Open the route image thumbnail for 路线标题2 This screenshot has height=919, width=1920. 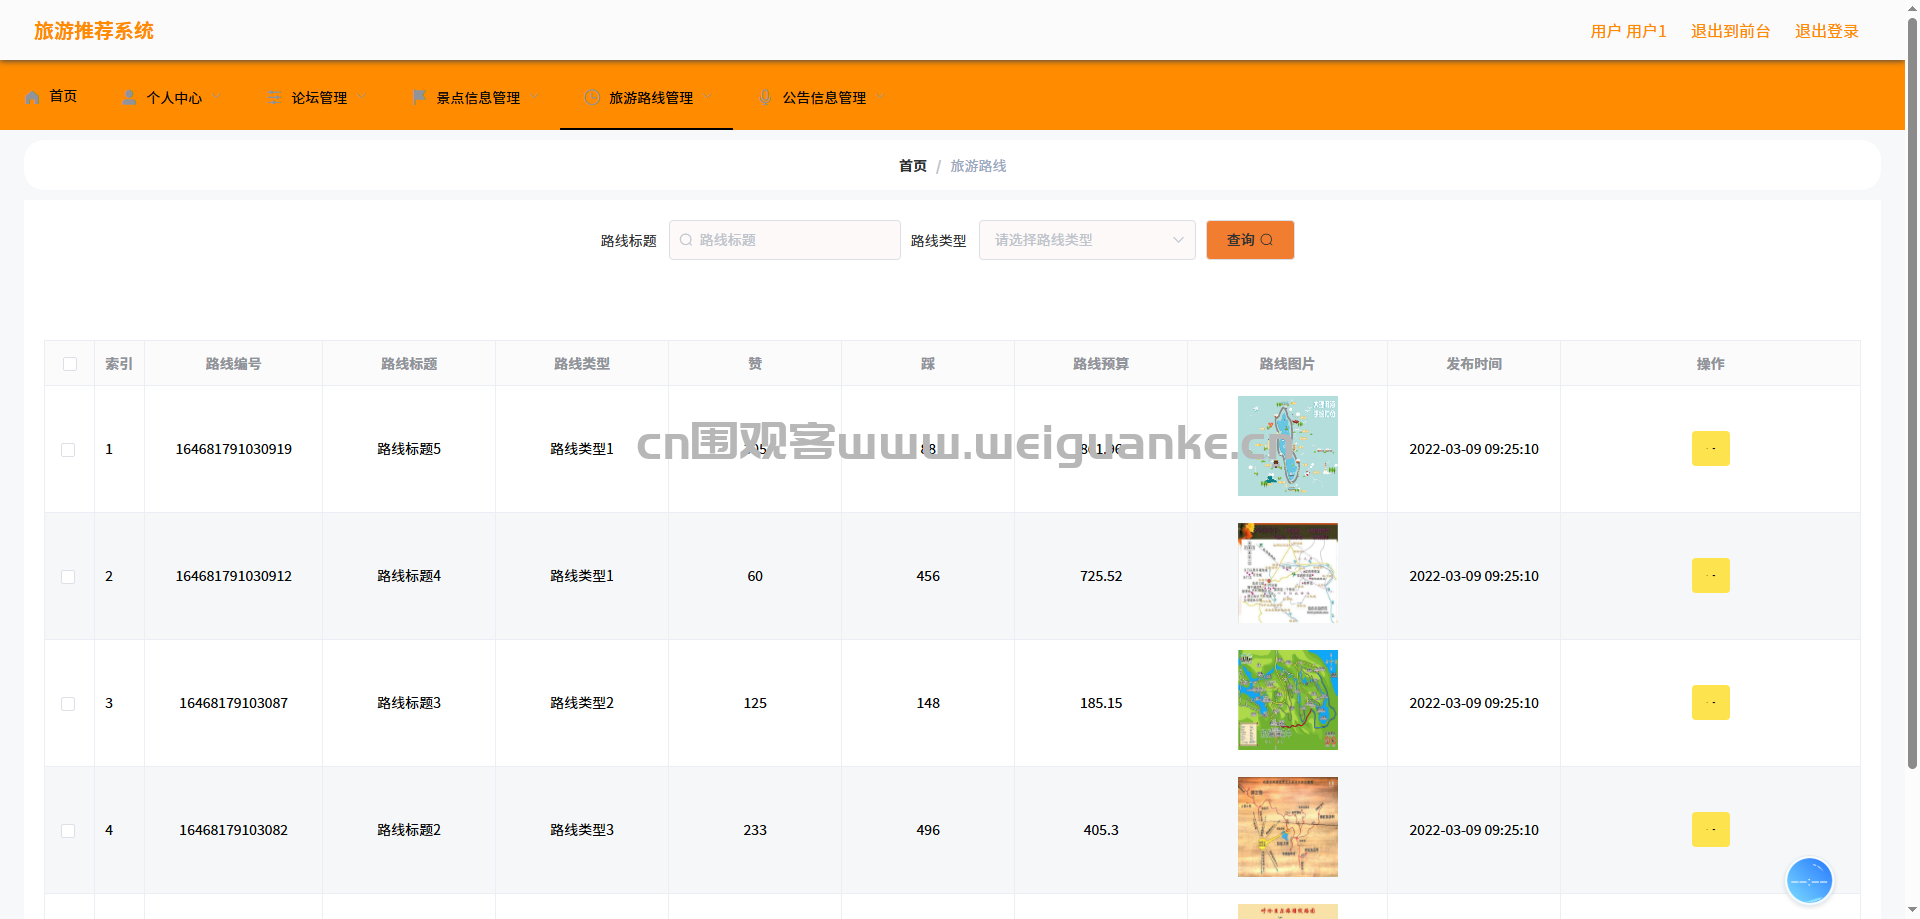[x=1287, y=827]
